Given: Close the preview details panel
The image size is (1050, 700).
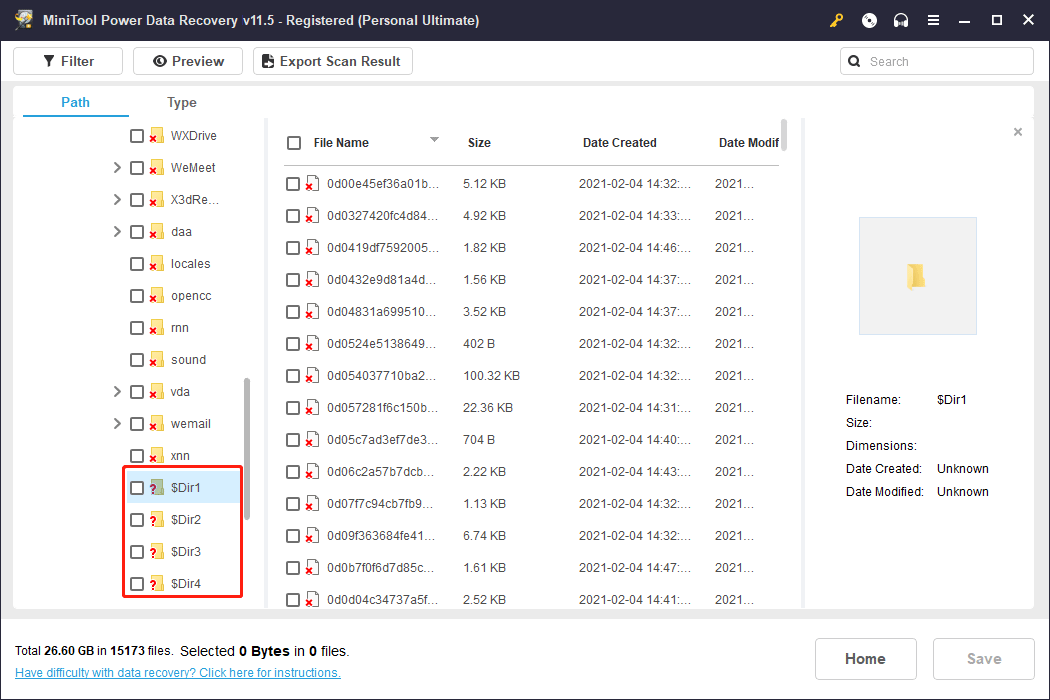Looking at the screenshot, I should 1018,132.
